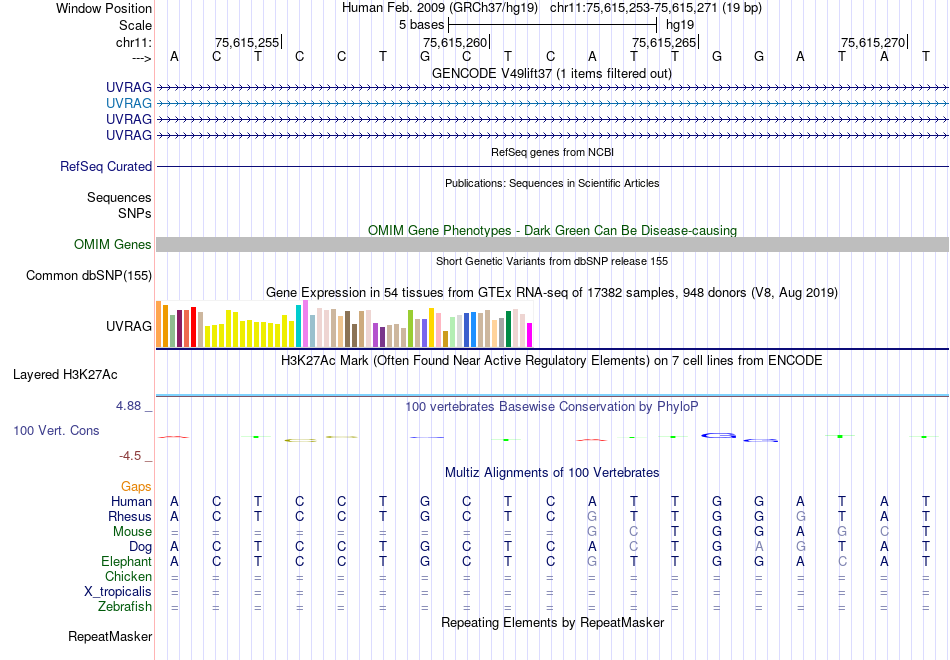This screenshot has height=660, width=950.
Task: Click 100 vertebrates Basewise Conservation by PhyloP title
Action: [x=552, y=407]
